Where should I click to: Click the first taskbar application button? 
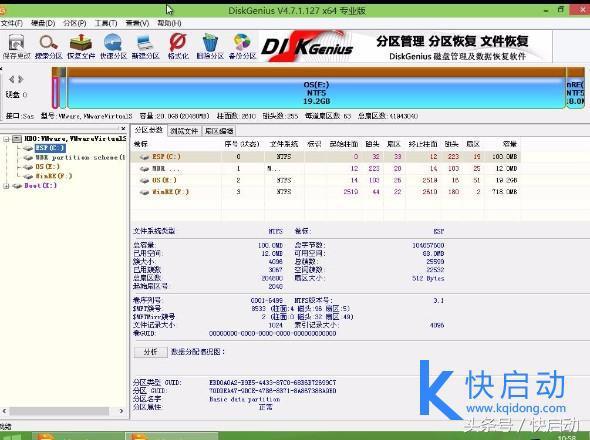pos(77,436)
